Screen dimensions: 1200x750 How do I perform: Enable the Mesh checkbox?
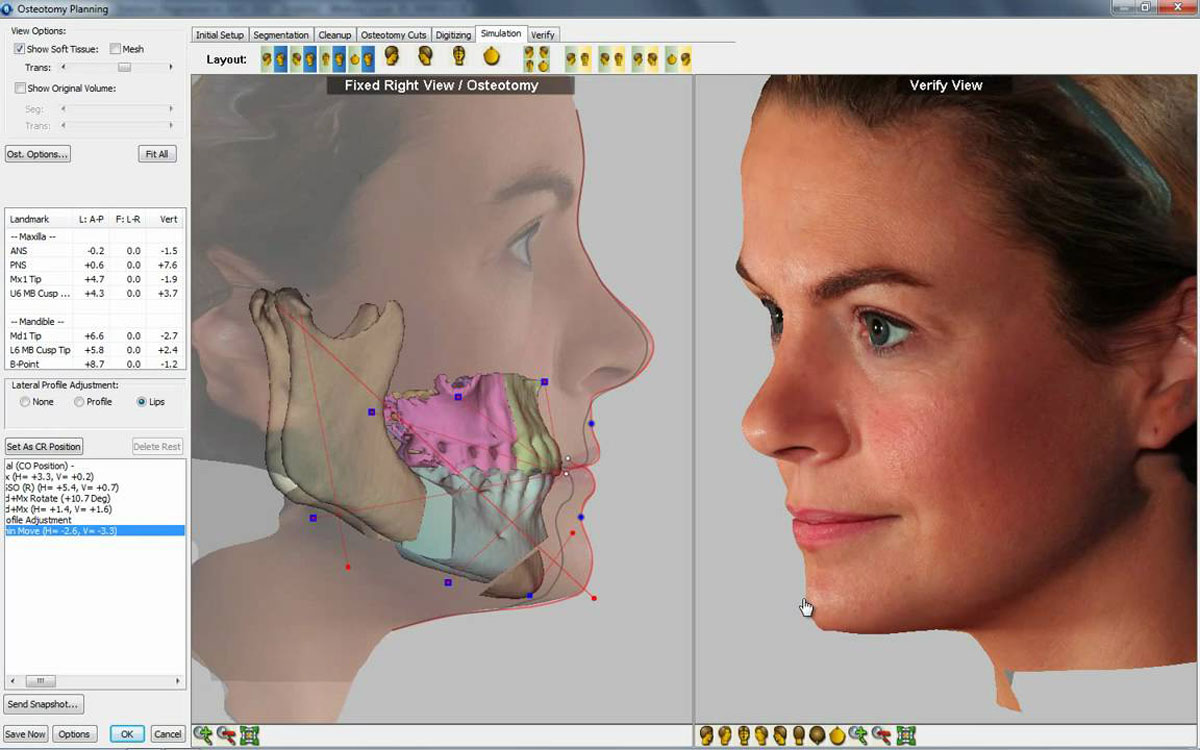[115, 48]
